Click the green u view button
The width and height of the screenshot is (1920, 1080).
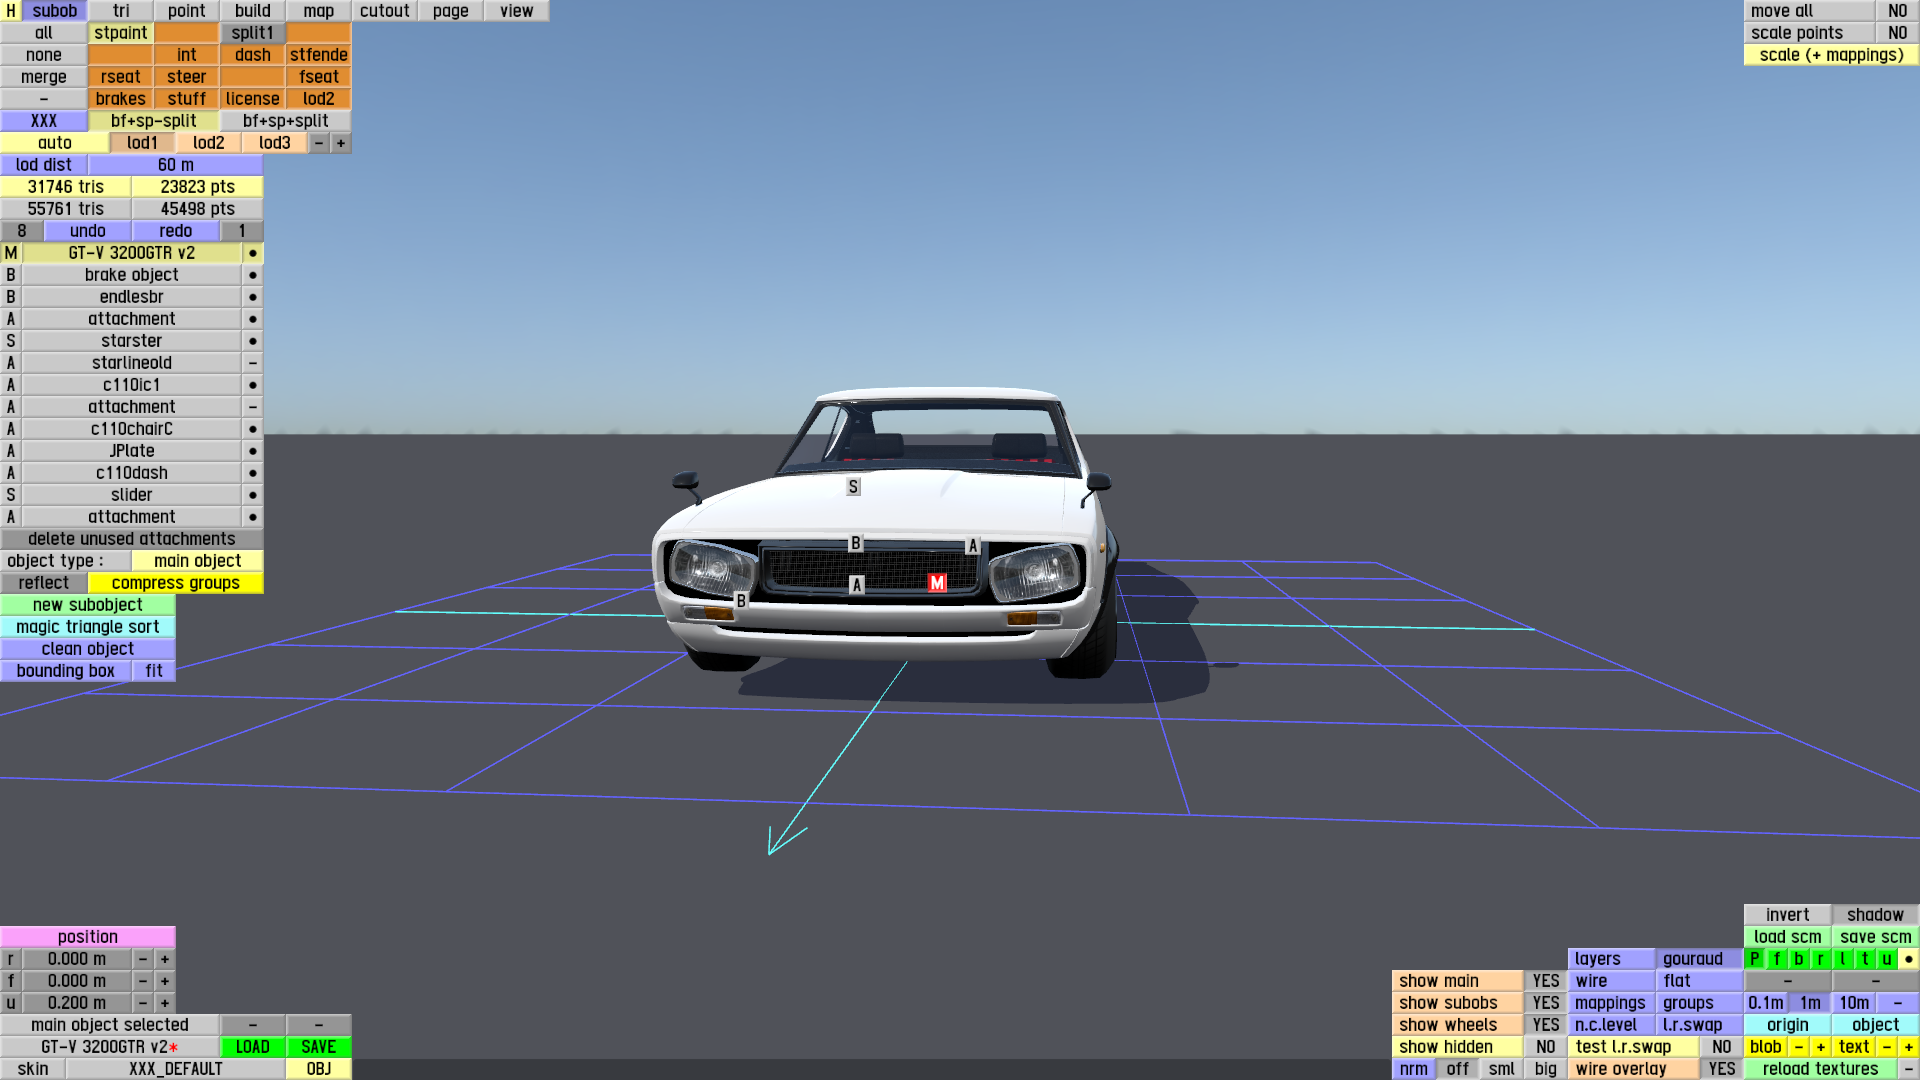tap(1887, 959)
